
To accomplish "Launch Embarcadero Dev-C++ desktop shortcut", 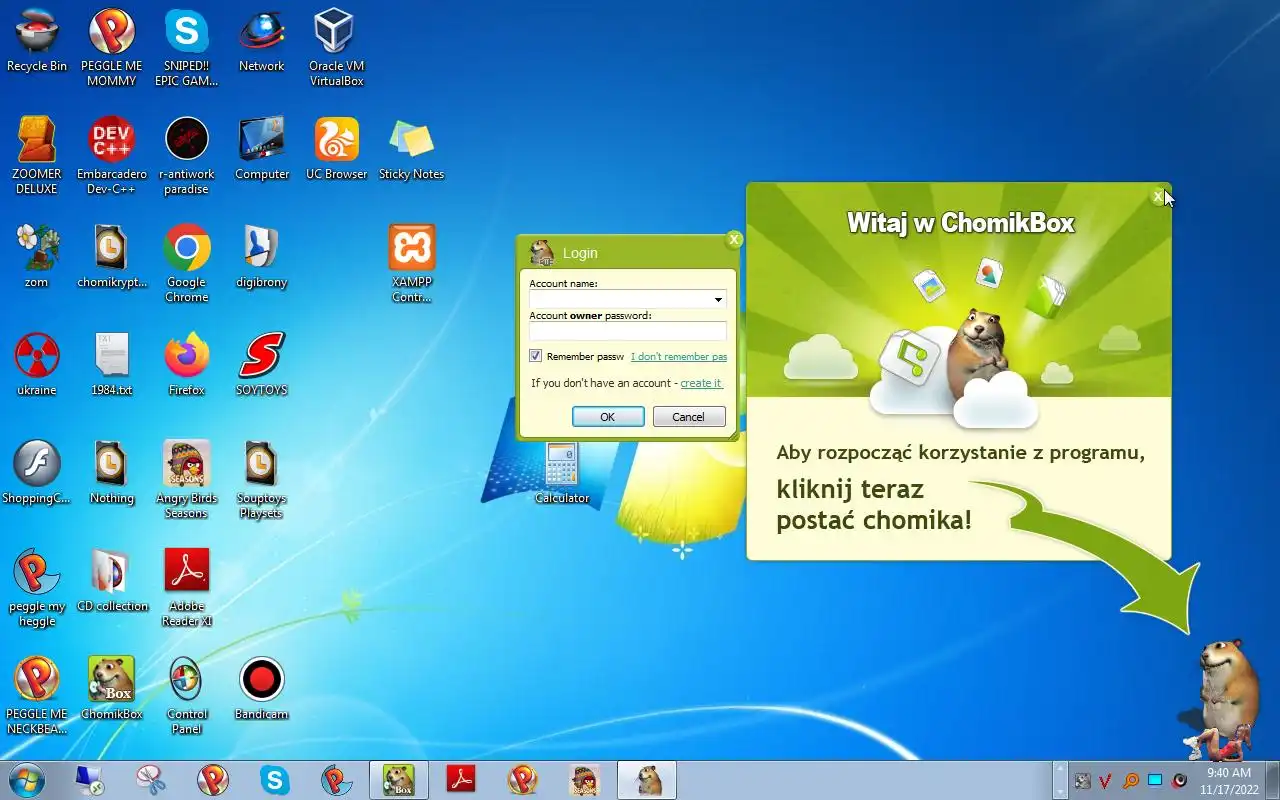I will [x=112, y=155].
